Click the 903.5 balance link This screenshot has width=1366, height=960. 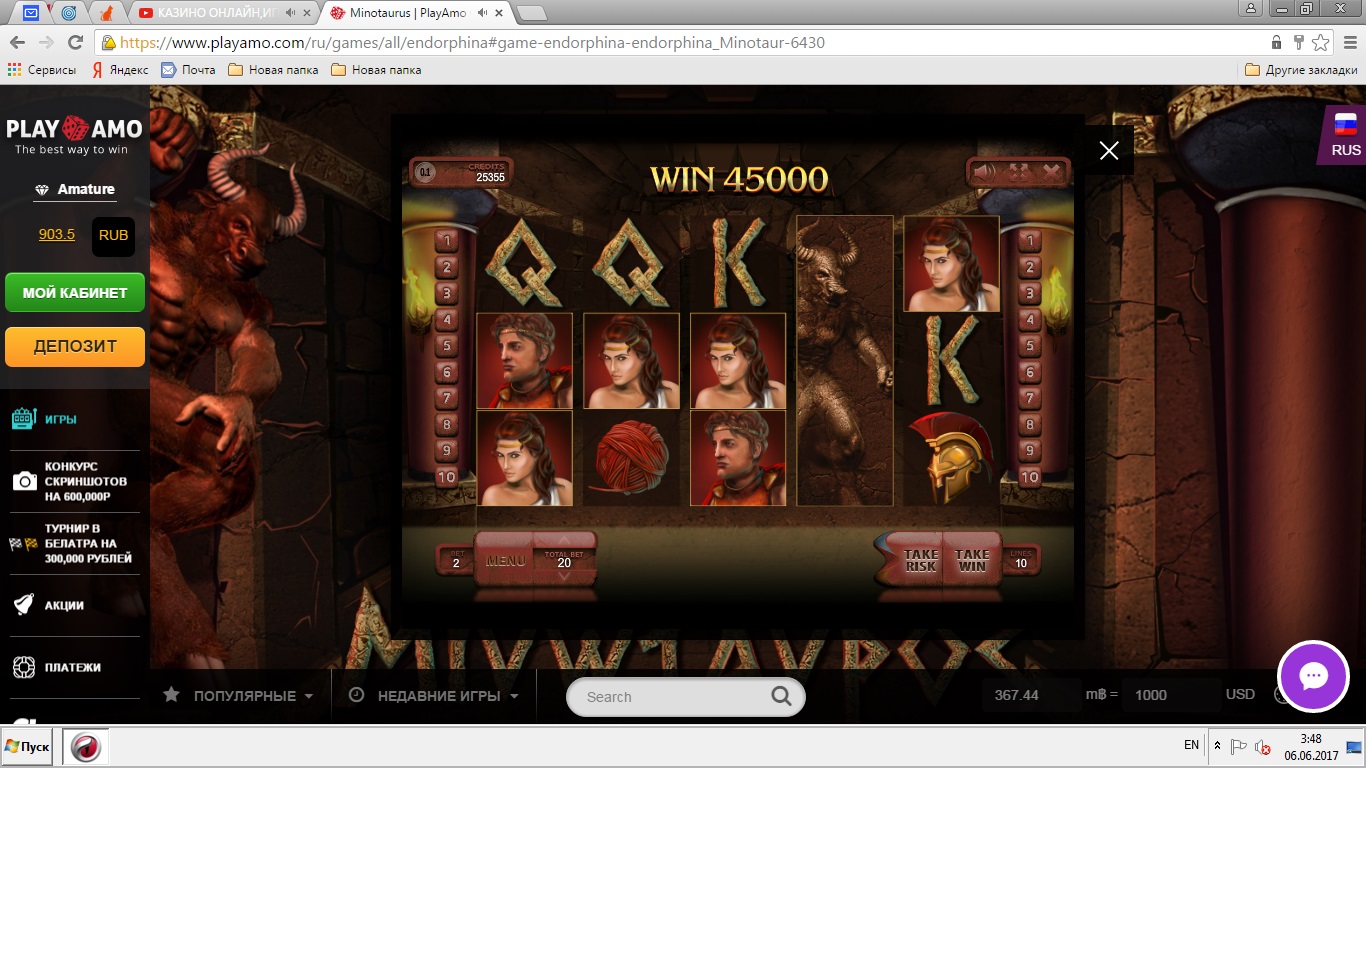tap(57, 234)
